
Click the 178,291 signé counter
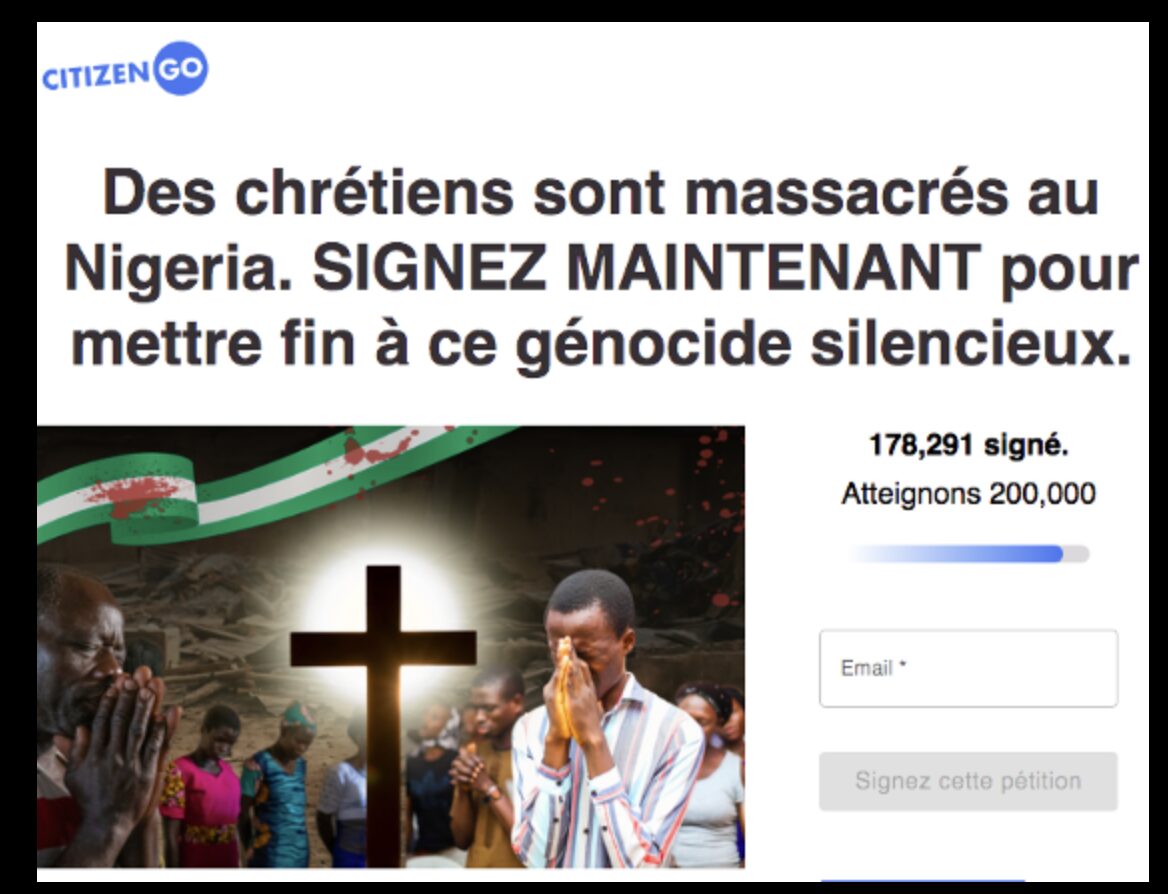click(968, 446)
